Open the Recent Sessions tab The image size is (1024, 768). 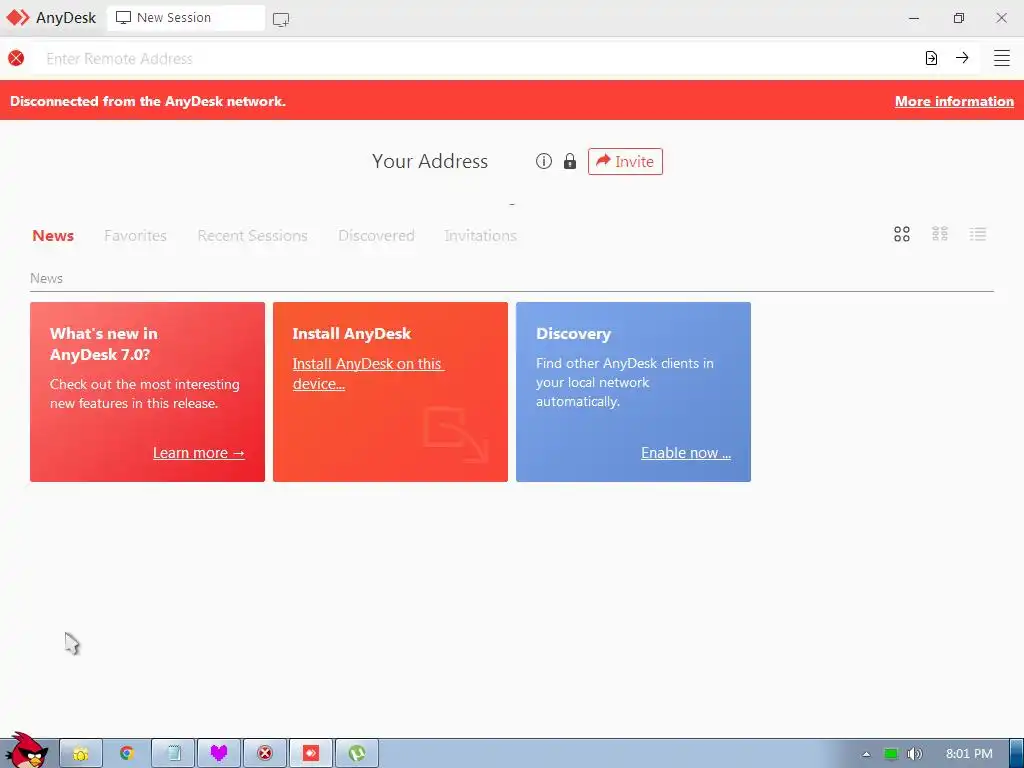click(252, 235)
